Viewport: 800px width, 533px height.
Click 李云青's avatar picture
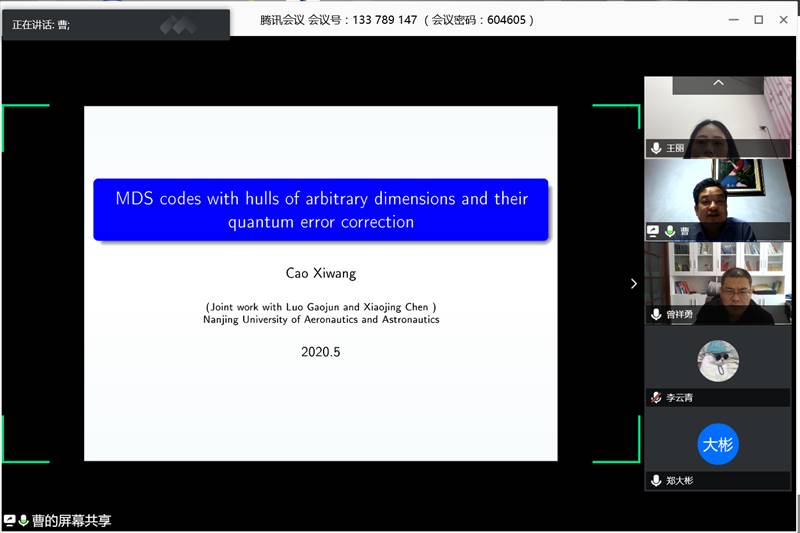coord(717,361)
